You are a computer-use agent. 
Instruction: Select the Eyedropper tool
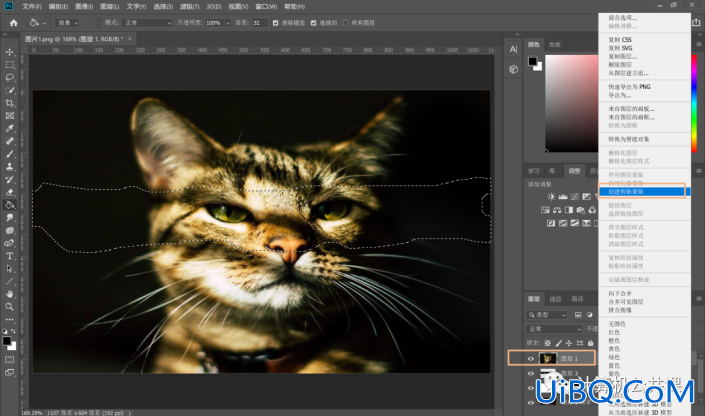click(x=9, y=128)
